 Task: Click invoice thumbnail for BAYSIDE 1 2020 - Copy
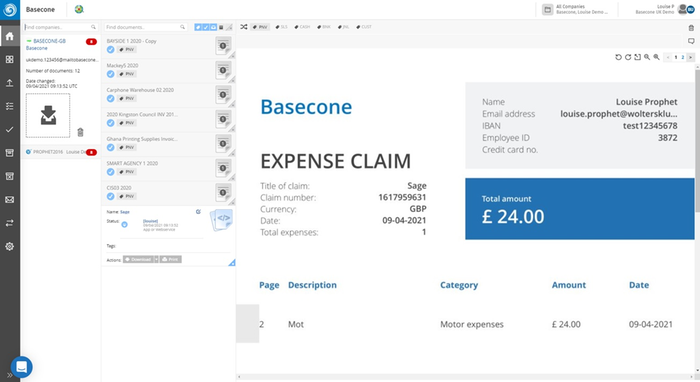[x=223, y=46]
